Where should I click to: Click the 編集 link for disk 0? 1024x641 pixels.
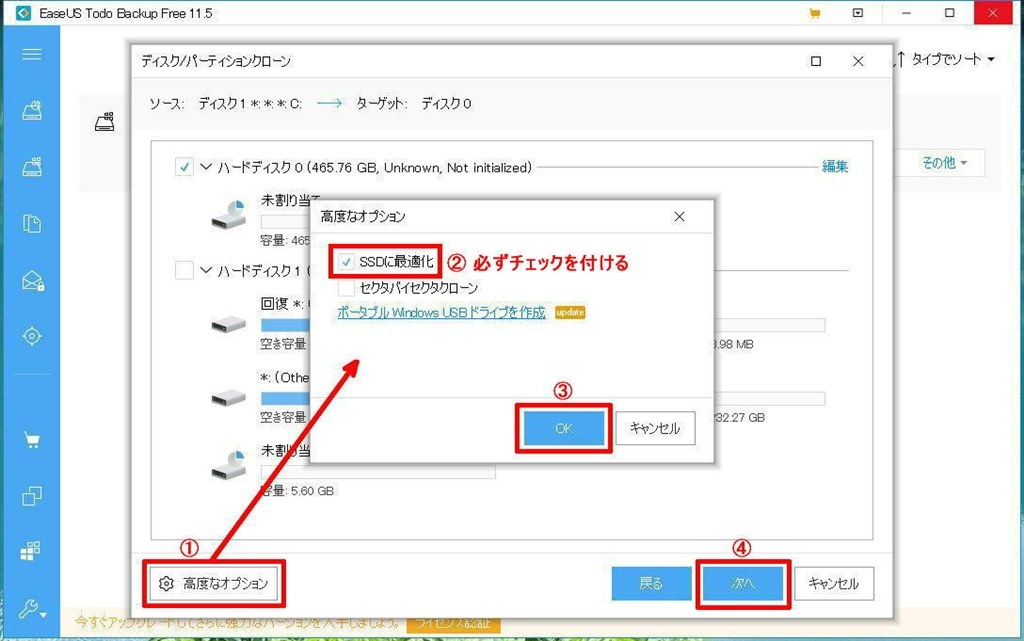tap(835, 166)
